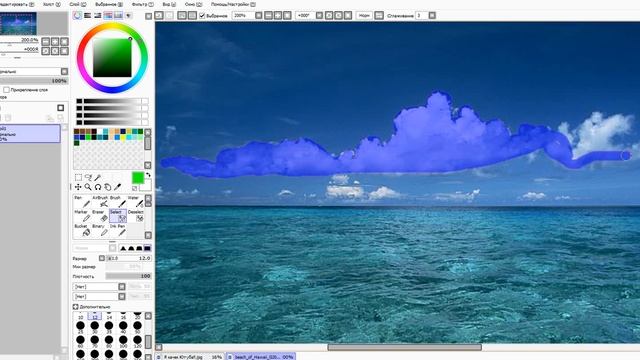Click the white background color swatch

[146, 185]
